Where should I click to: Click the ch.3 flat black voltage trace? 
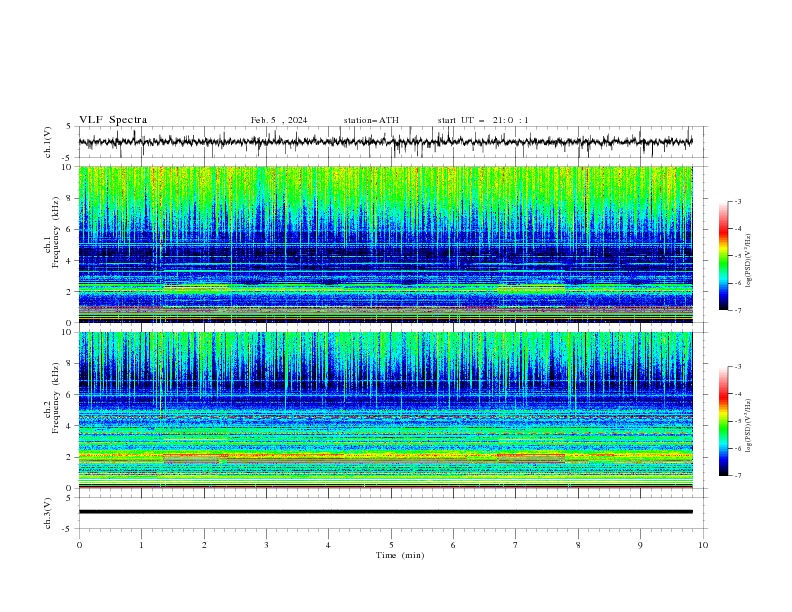point(386,512)
